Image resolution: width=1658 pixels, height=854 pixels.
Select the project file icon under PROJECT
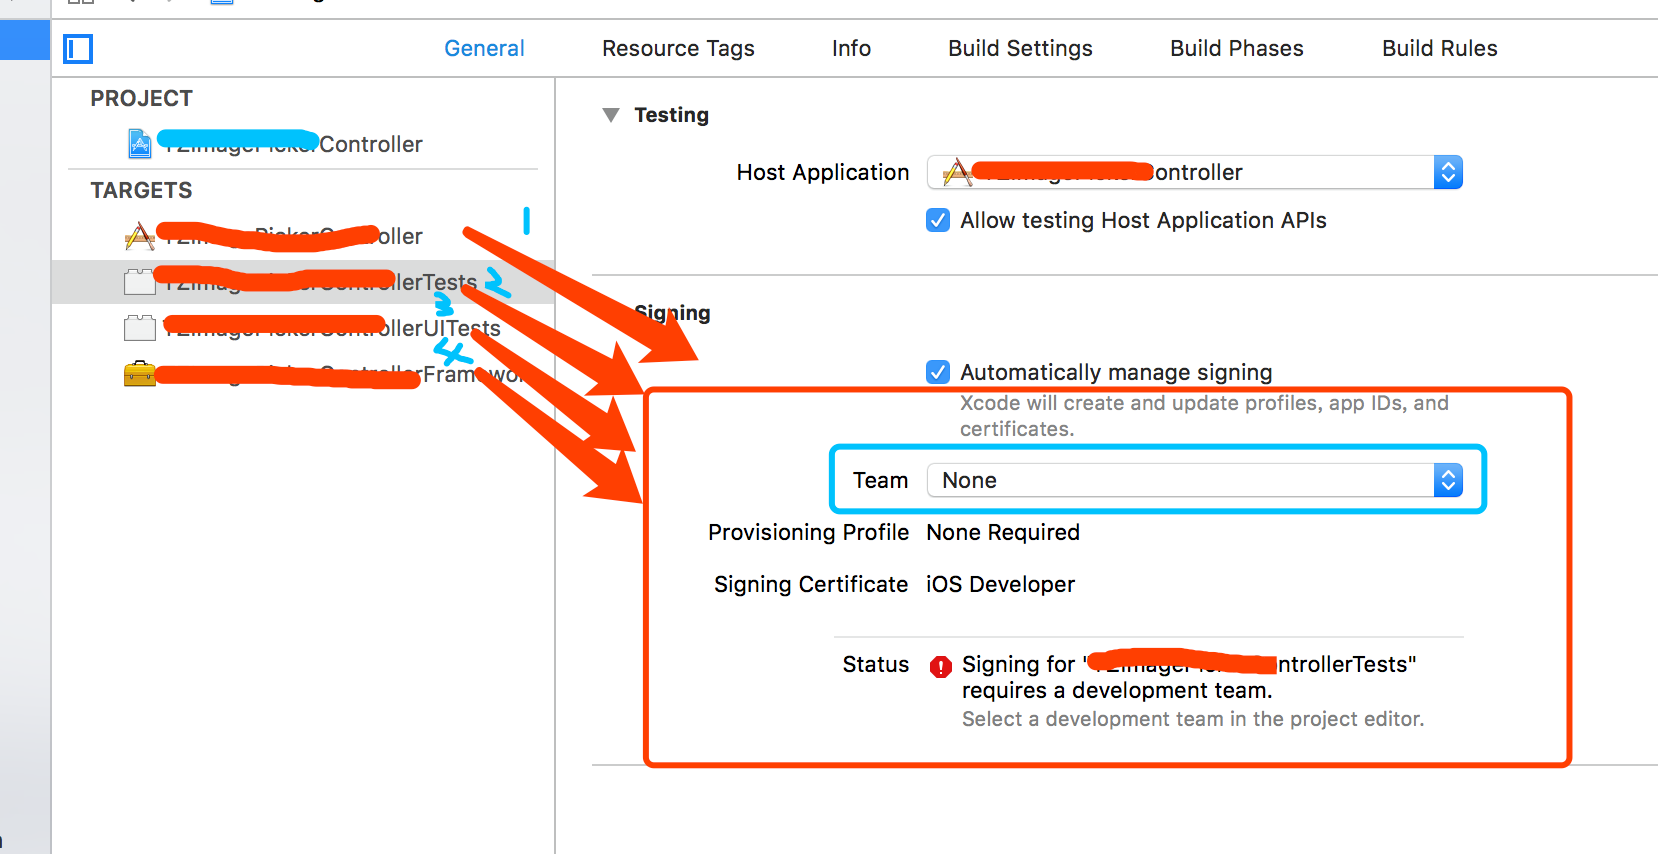pos(140,144)
